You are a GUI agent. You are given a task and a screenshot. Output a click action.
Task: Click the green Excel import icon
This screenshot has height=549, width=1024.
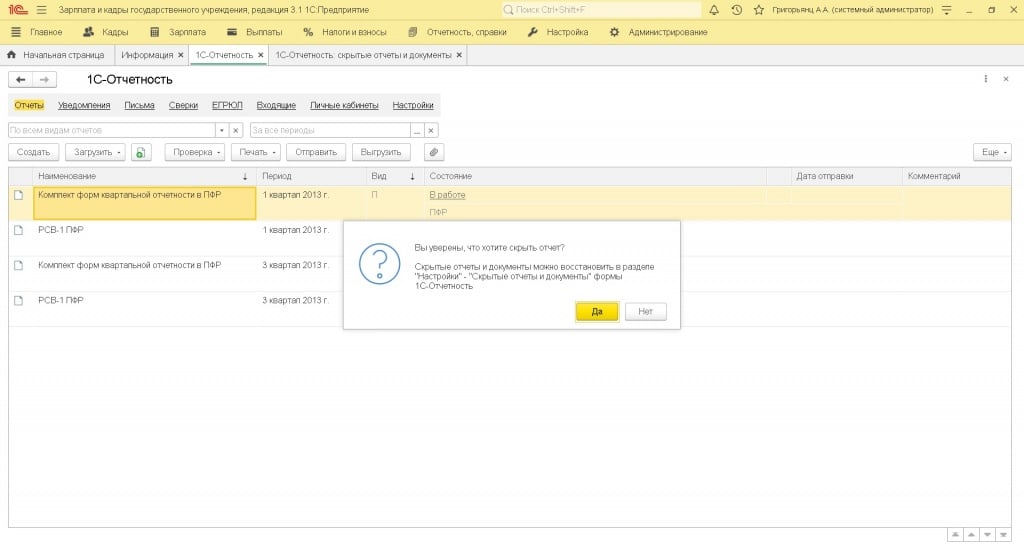point(141,152)
